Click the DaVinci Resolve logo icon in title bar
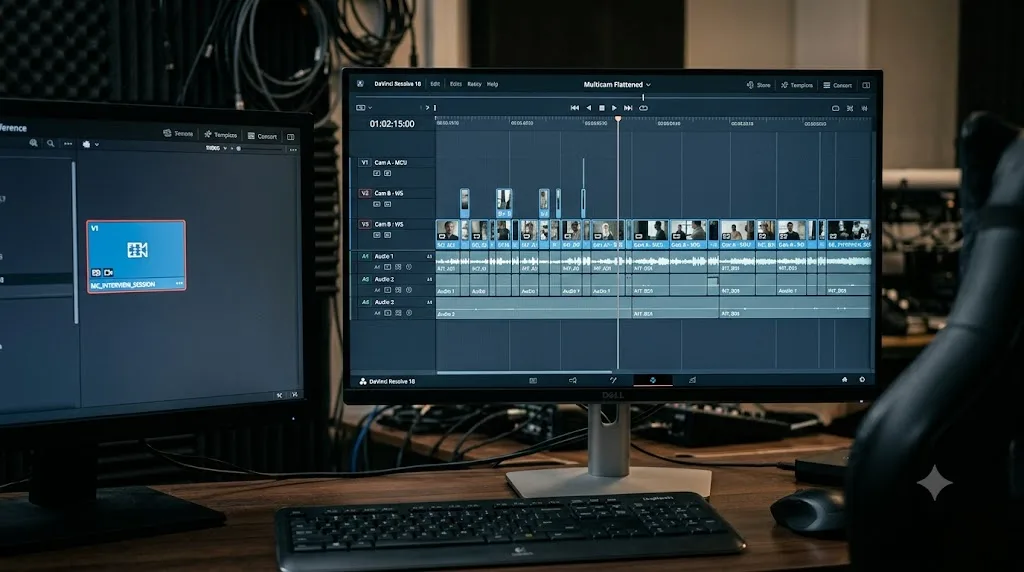1024x572 pixels. coord(360,84)
